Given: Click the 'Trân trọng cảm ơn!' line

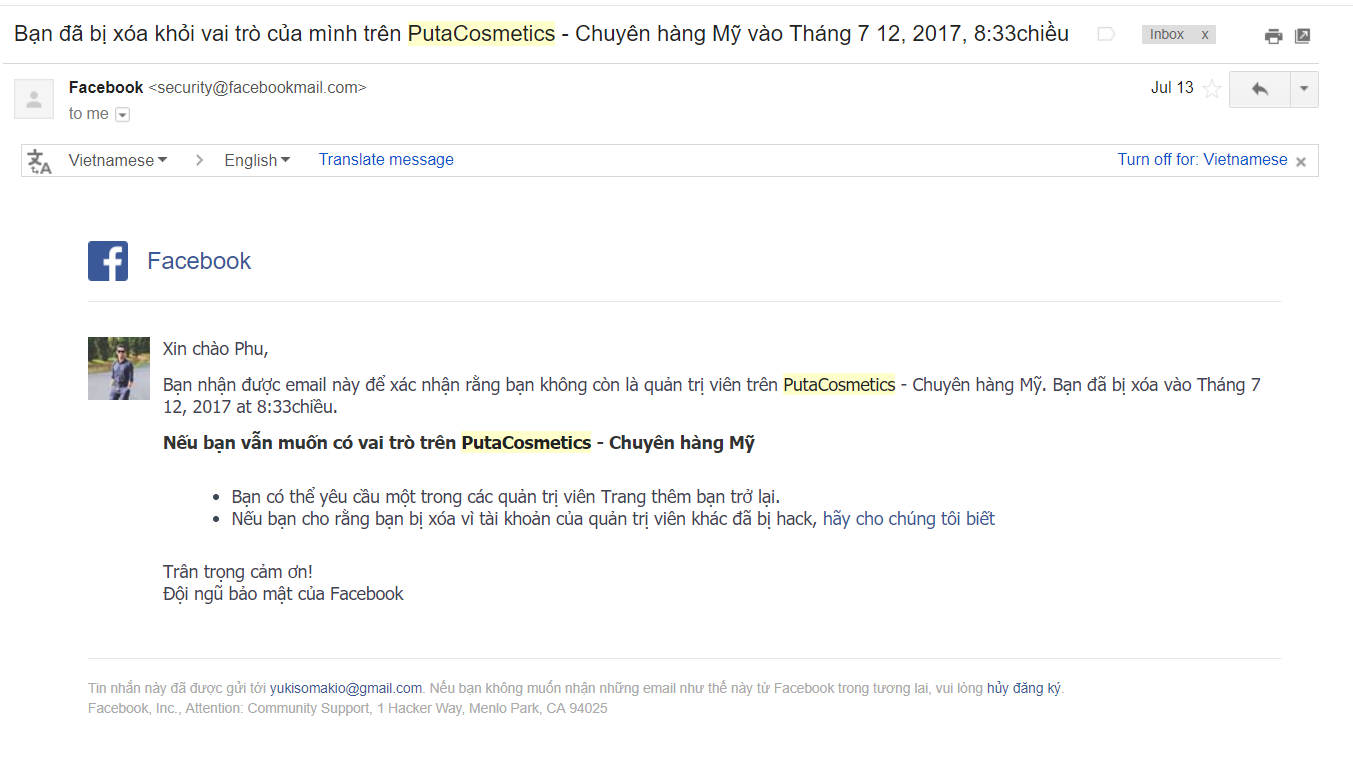Looking at the screenshot, I should point(238,572).
